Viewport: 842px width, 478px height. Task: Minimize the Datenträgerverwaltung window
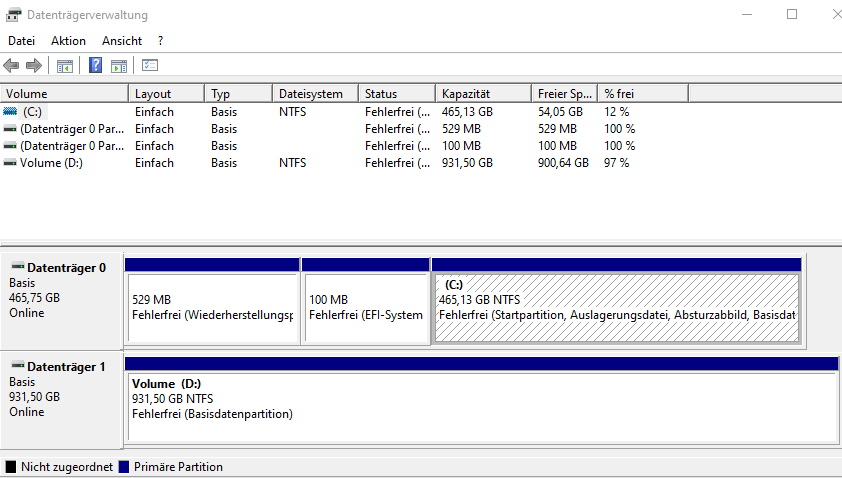(747, 15)
